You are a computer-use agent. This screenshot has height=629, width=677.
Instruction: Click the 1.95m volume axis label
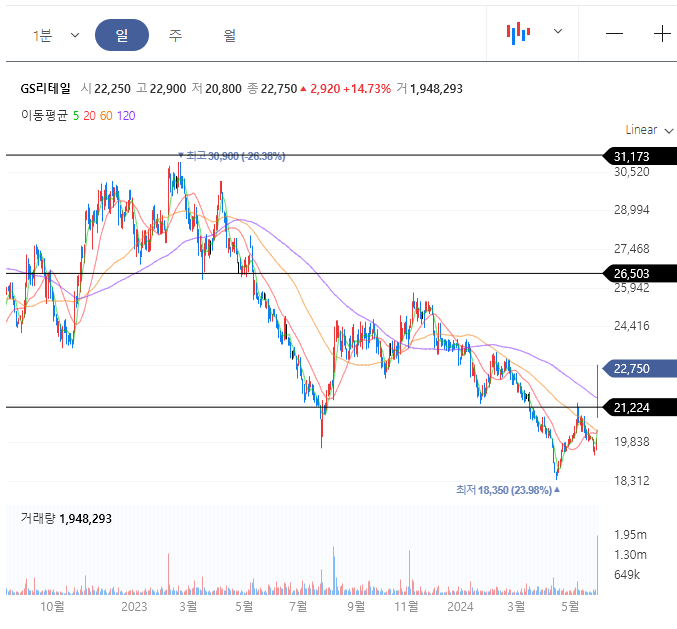630,535
